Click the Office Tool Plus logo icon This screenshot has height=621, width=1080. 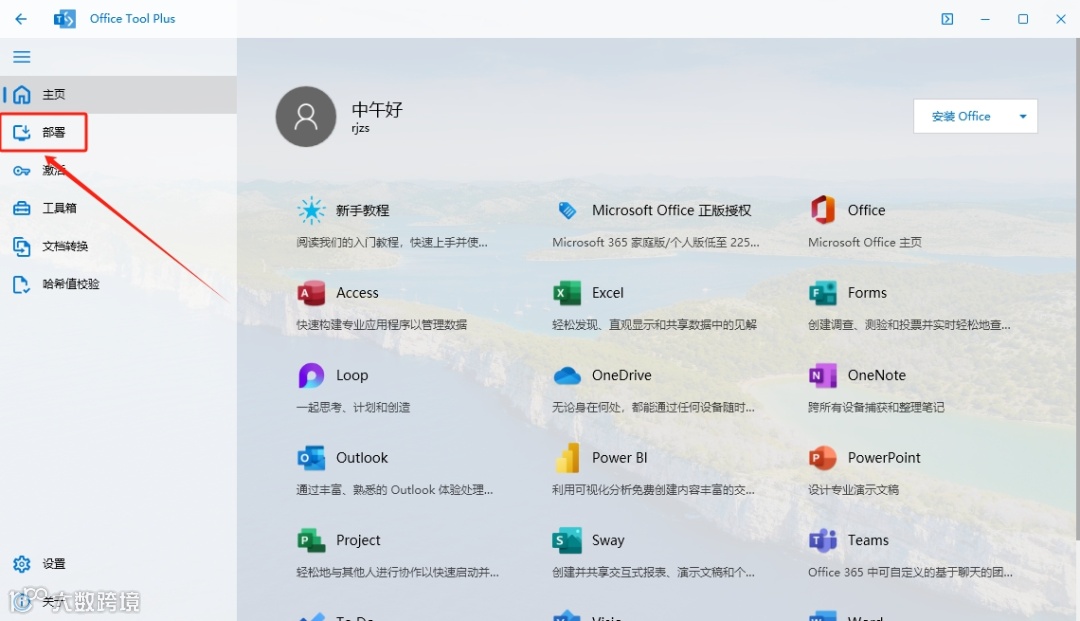pos(65,19)
